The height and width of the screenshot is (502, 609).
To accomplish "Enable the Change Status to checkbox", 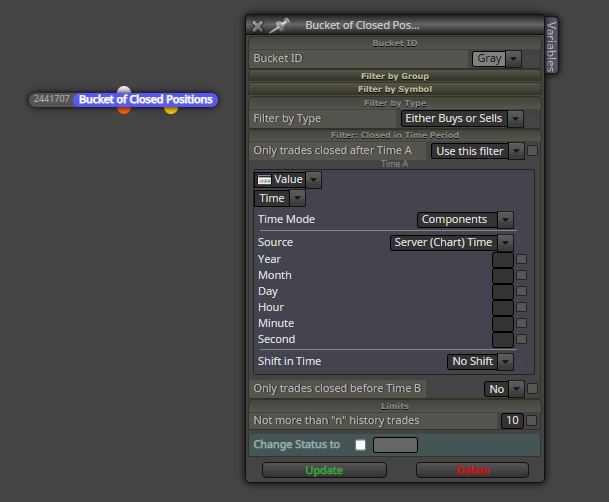I will click(360, 445).
